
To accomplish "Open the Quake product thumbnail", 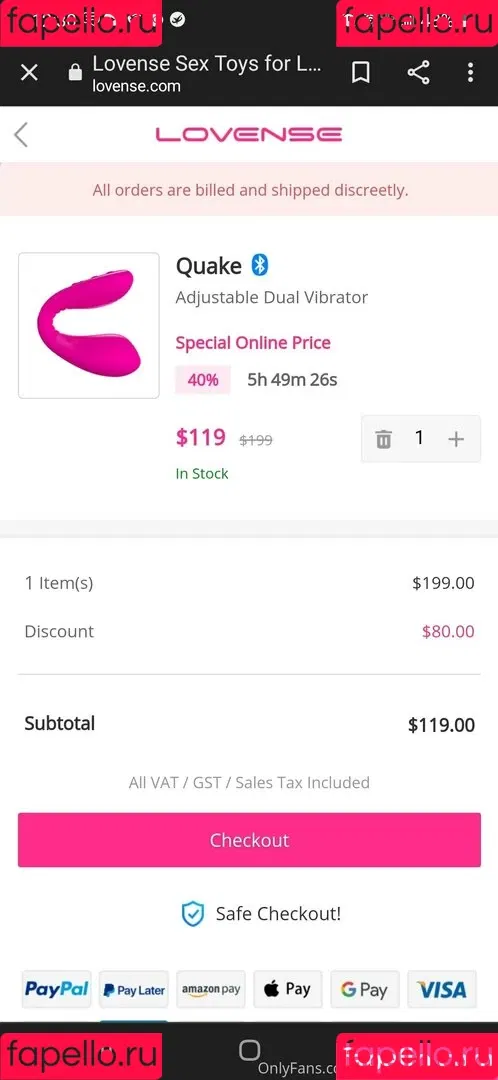I will pos(89,325).
